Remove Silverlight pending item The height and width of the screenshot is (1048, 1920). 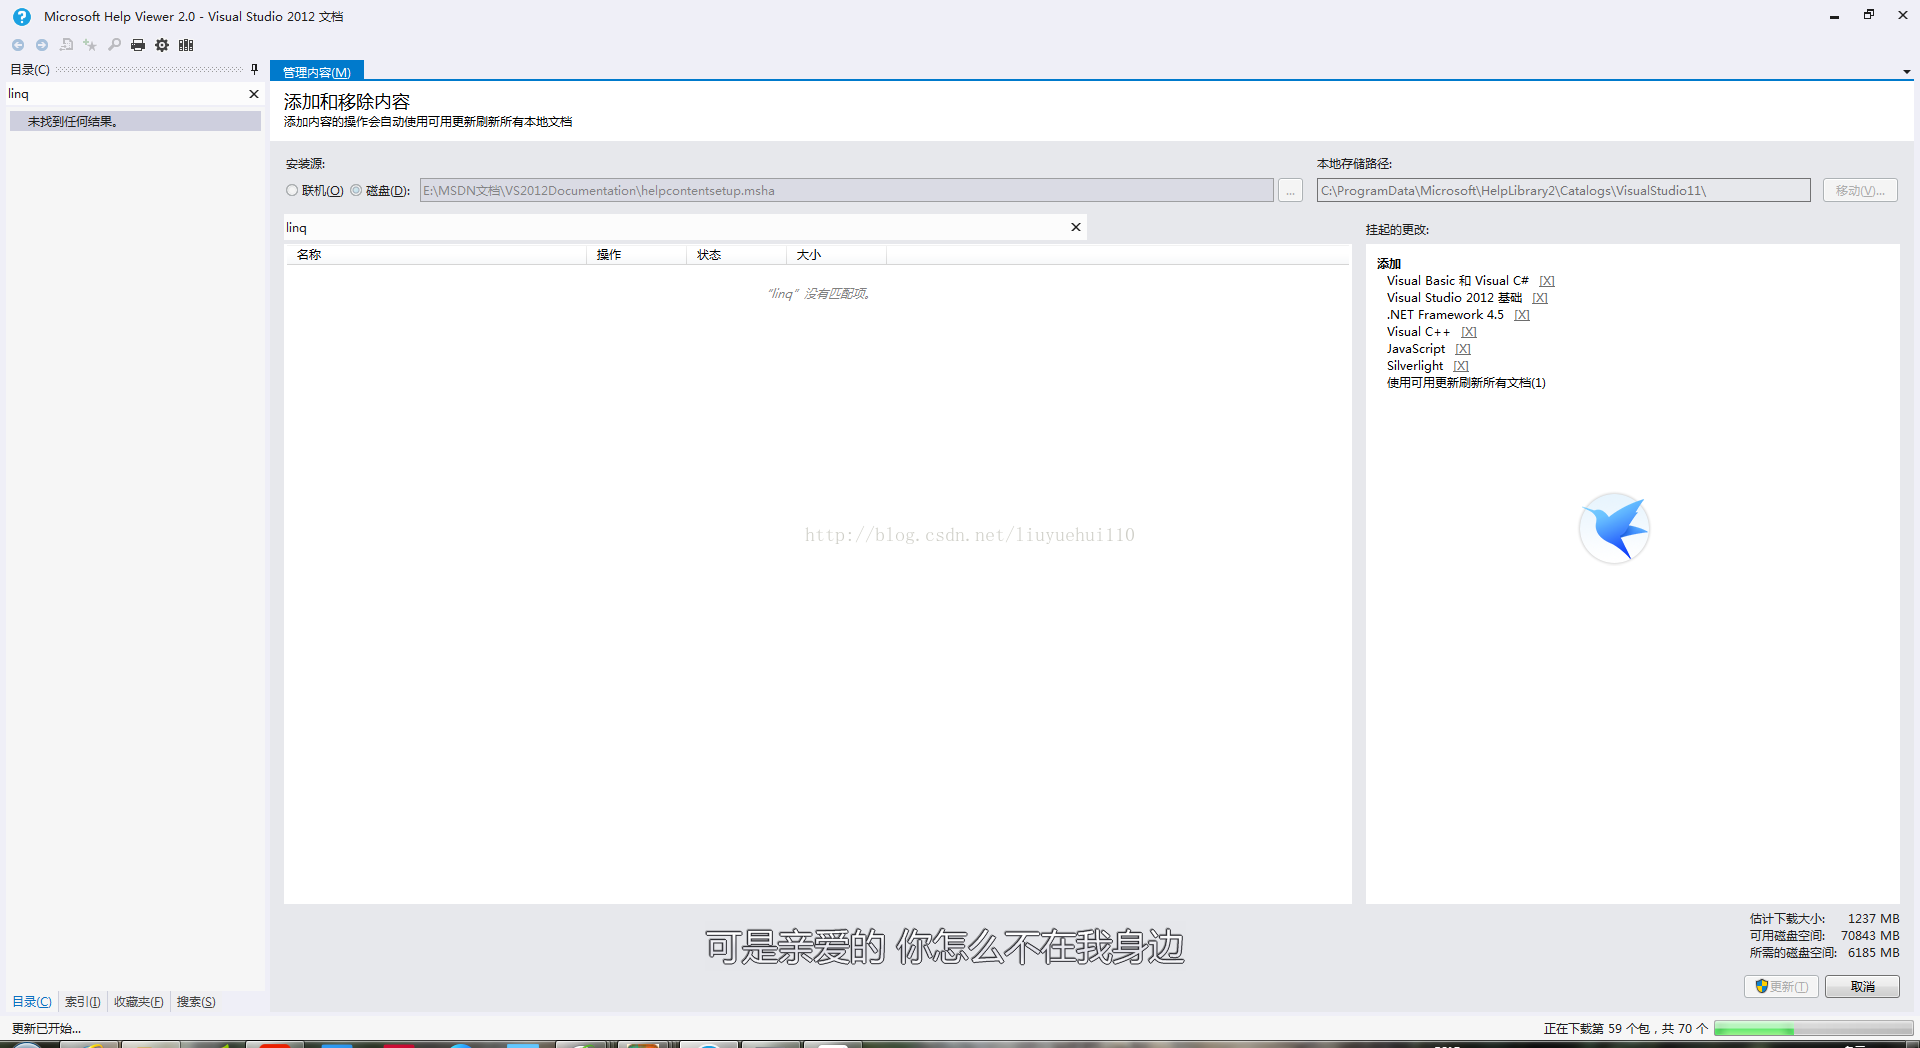(1460, 366)
